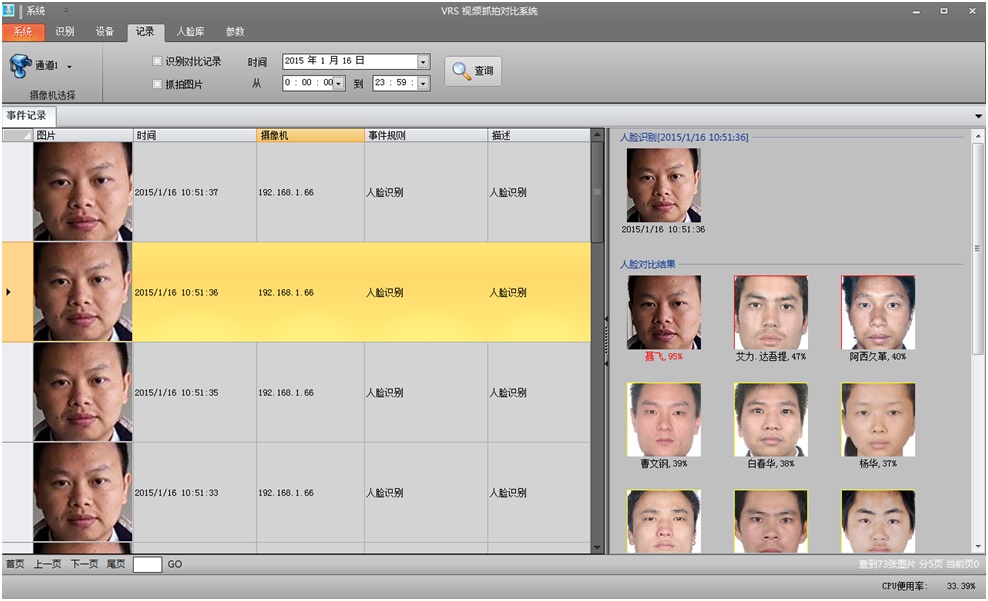Go to the 参数 tab
Viewport: 988px width, 601px height.
pyautogui.click(x=235, y=31)
